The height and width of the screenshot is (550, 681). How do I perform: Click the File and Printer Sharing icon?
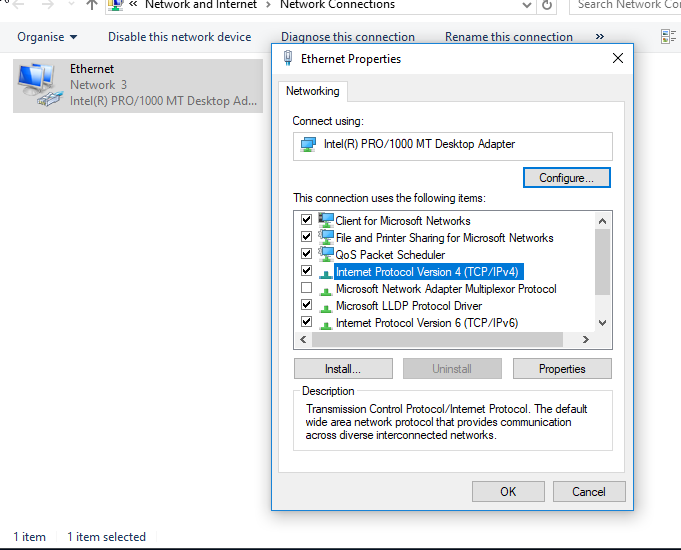[x=326, y=237]
